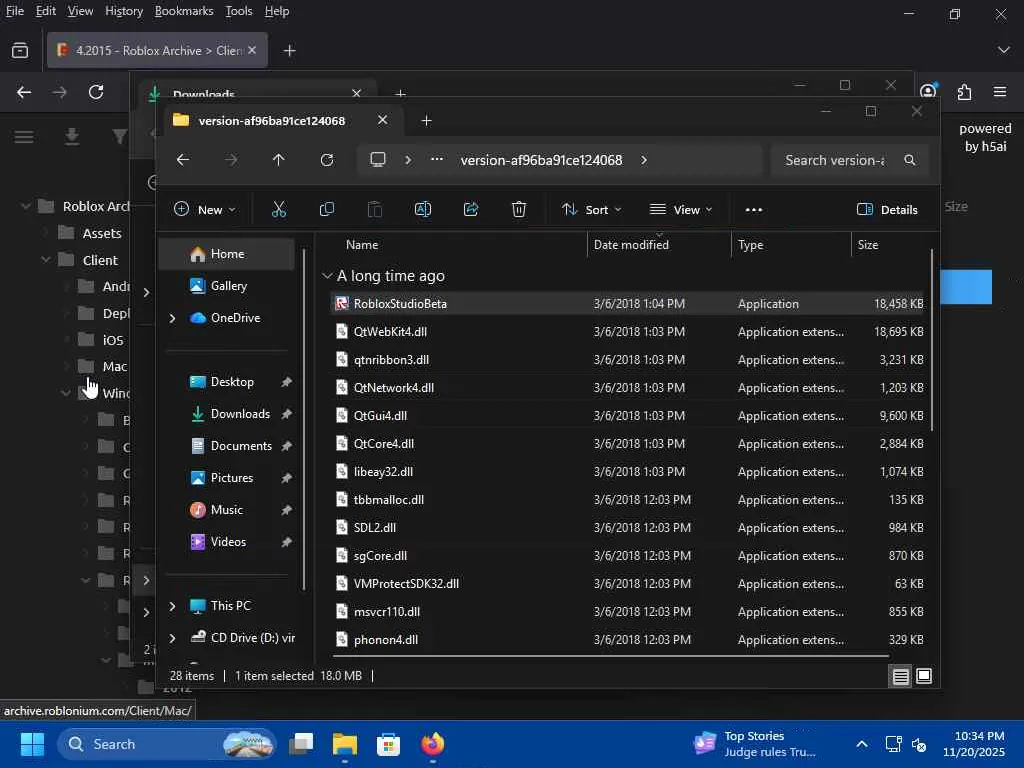The width and height of the screenshot is (1024, 768).
Task: Open File Explorer from the taskbar
Action: tap(345, 744)
